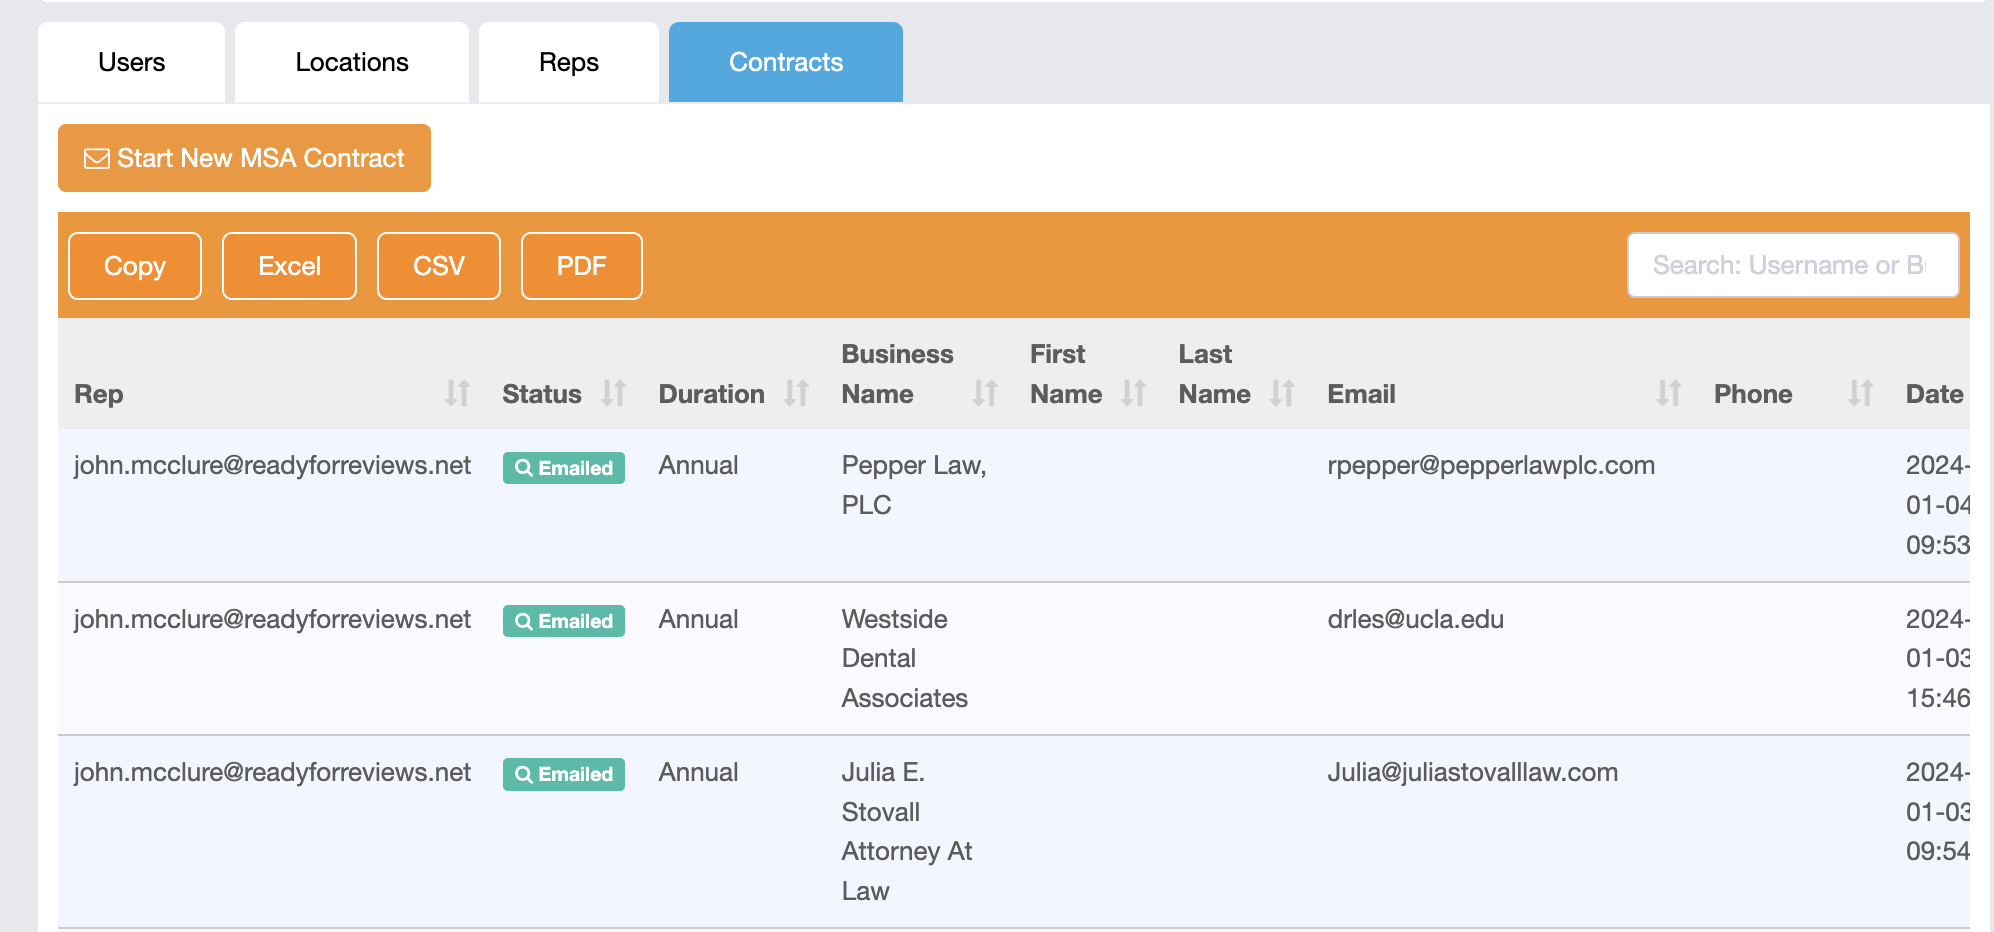Export contracts to Excel
Viewport: 1994px width, 932px height.
(x=289, y=266)
